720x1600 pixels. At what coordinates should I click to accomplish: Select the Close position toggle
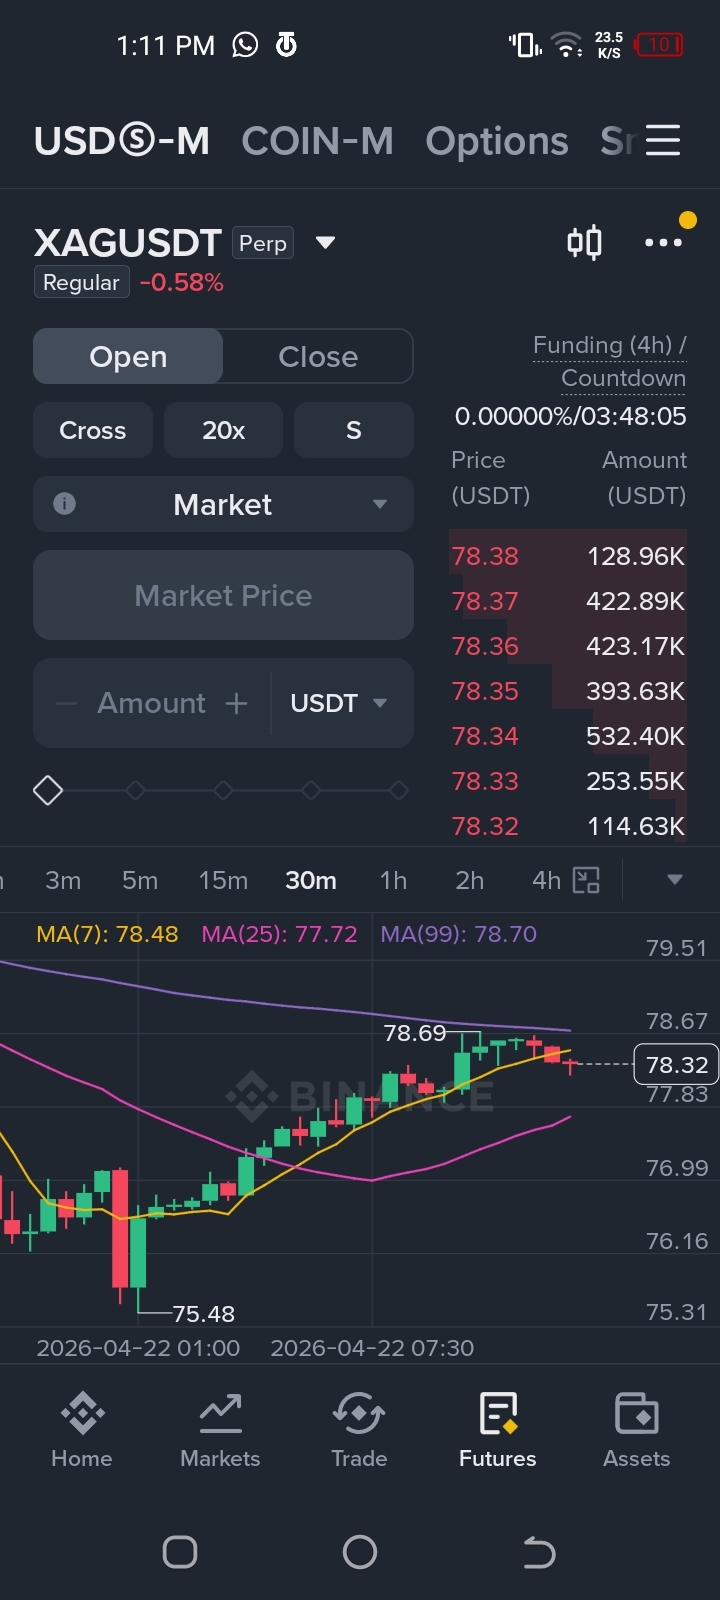click(318, 356)
